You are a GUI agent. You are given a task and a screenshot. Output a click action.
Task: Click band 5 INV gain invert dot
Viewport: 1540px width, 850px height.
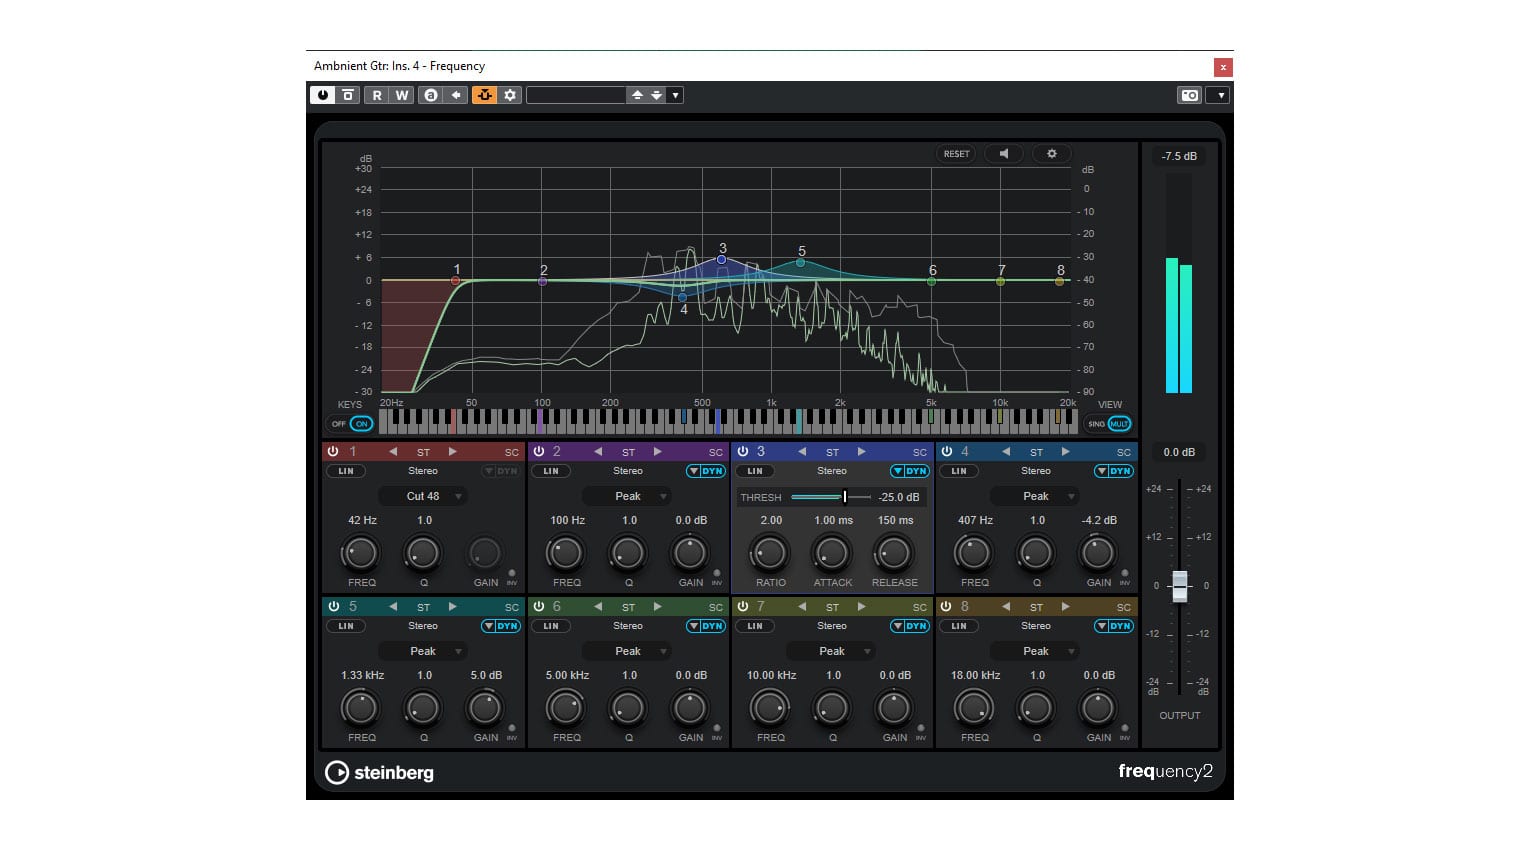(x=512, y=729)
